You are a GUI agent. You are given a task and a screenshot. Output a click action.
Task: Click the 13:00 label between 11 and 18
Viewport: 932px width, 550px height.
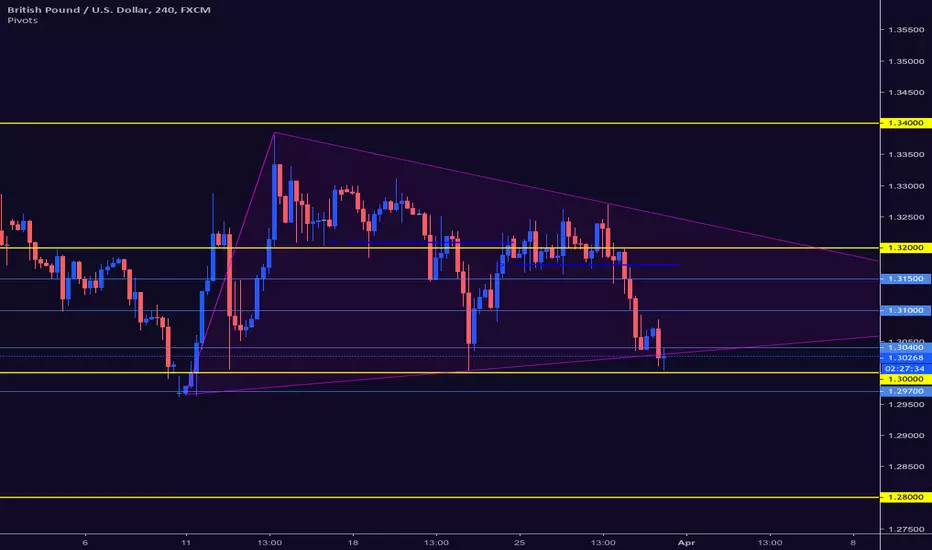pos(269,542)
